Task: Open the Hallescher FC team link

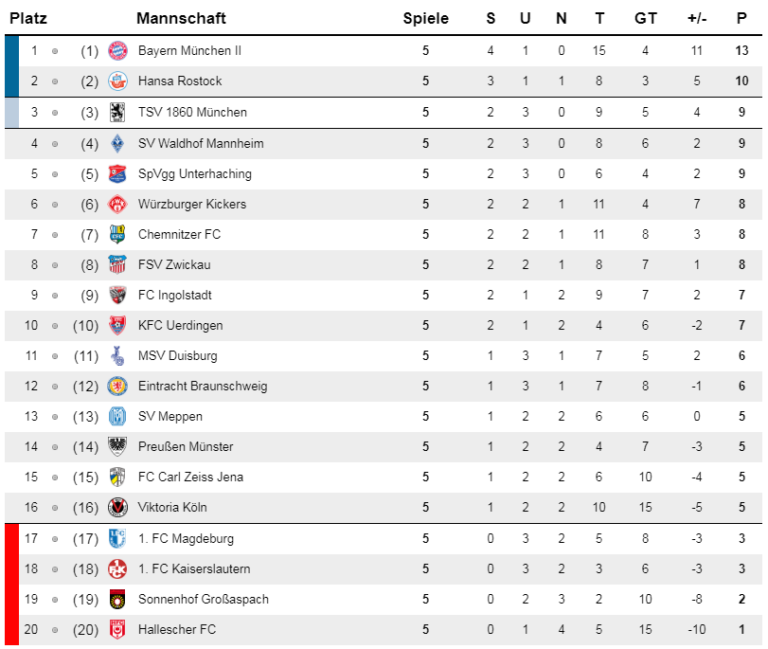Action: pyautogui.click(x=177, y=629)
